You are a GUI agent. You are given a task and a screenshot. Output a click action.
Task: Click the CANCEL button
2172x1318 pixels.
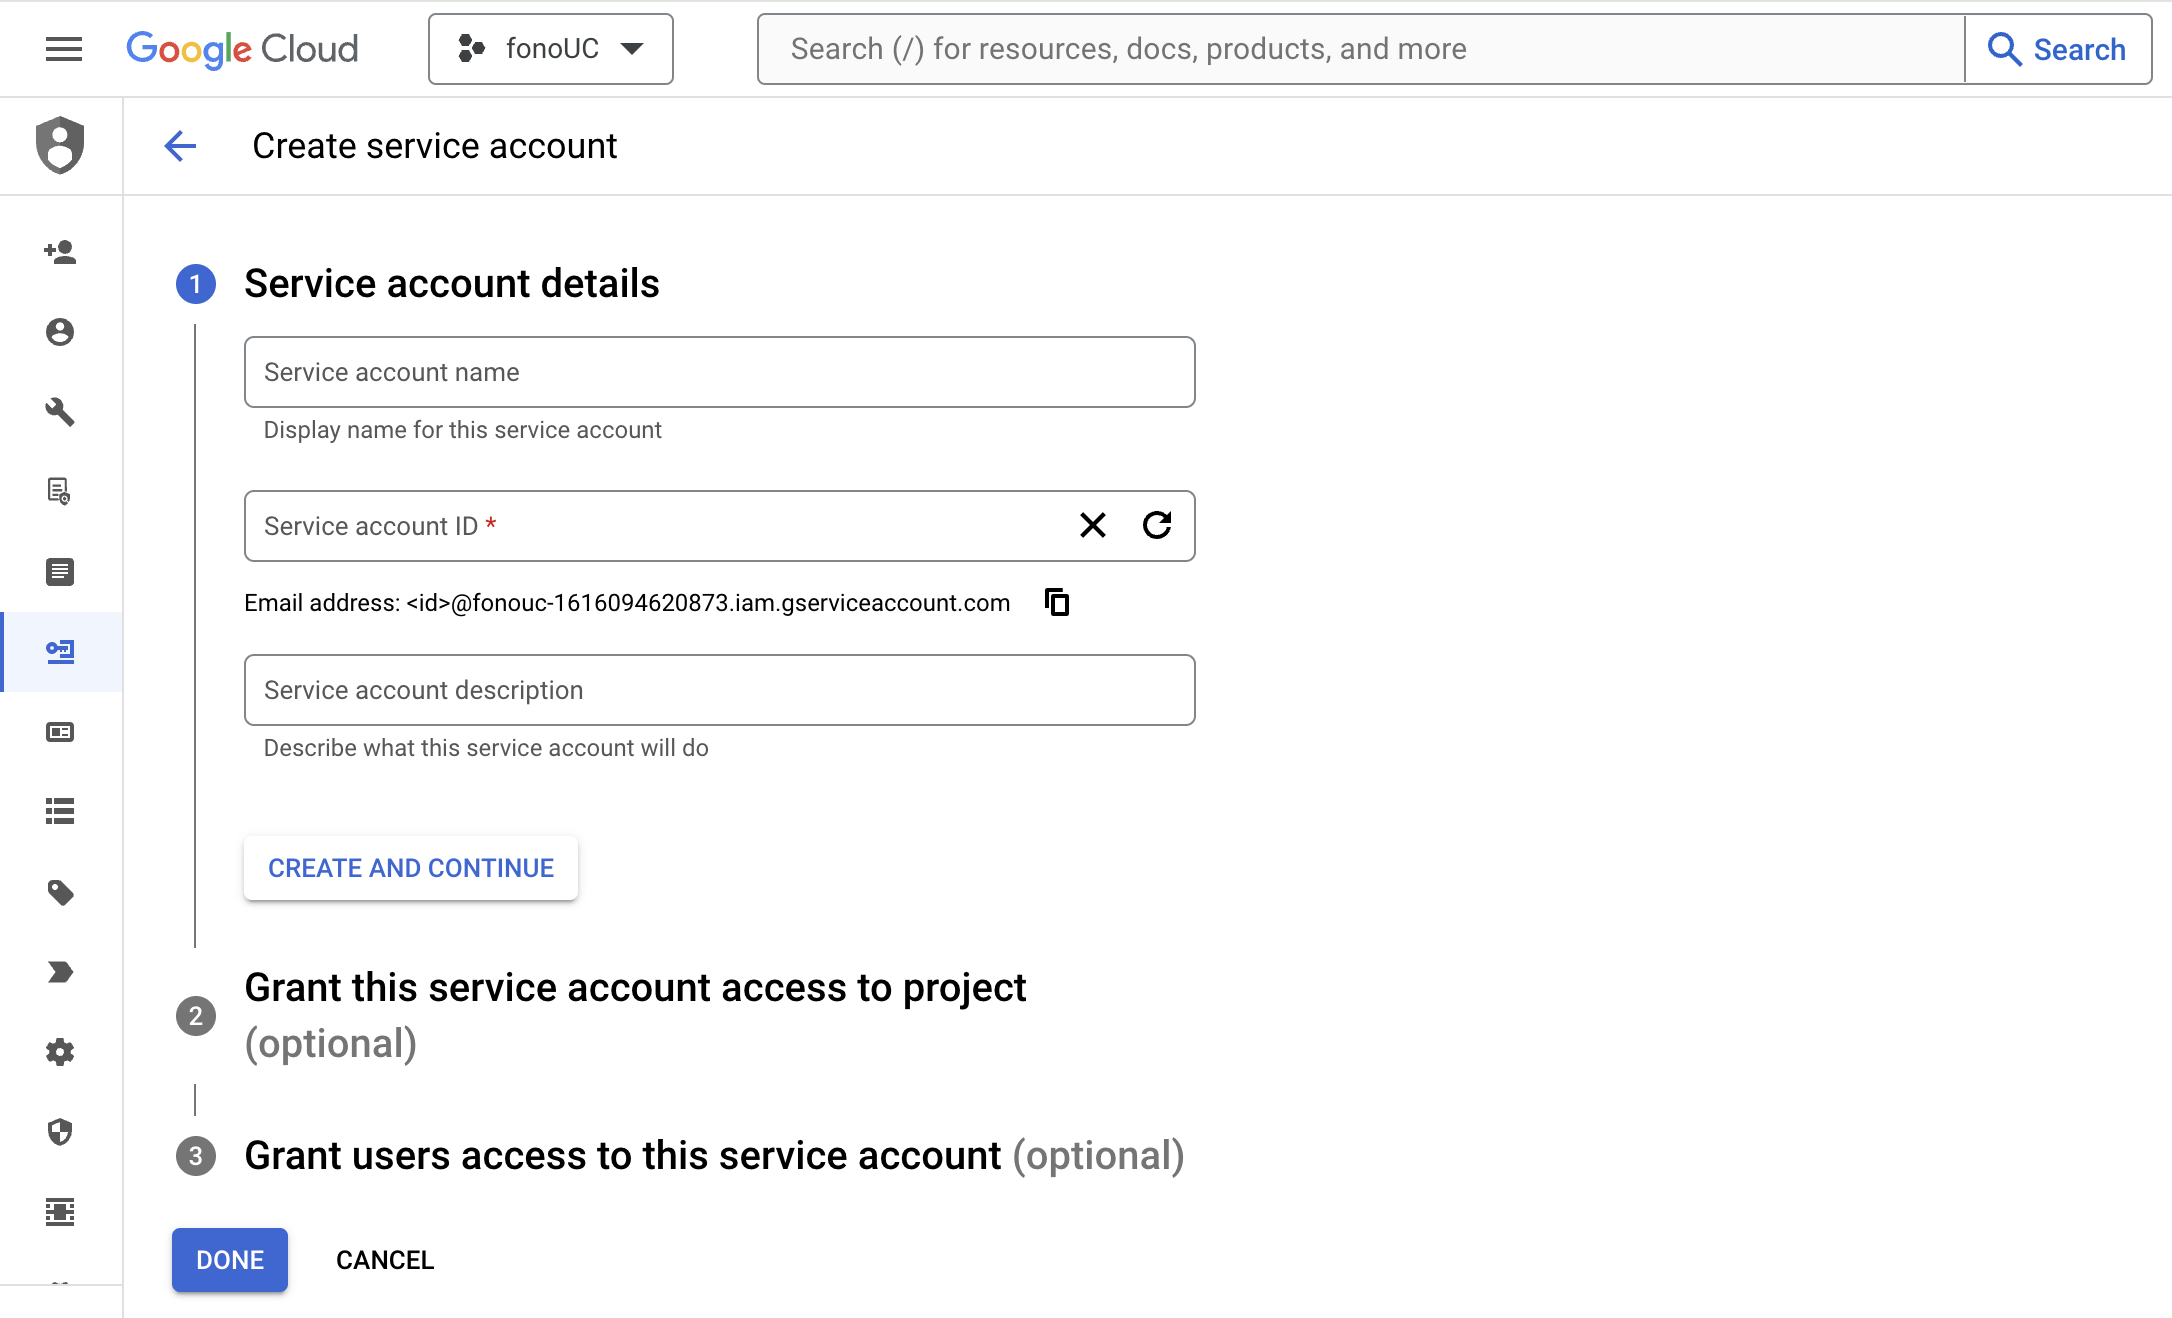pos(385,1260)
